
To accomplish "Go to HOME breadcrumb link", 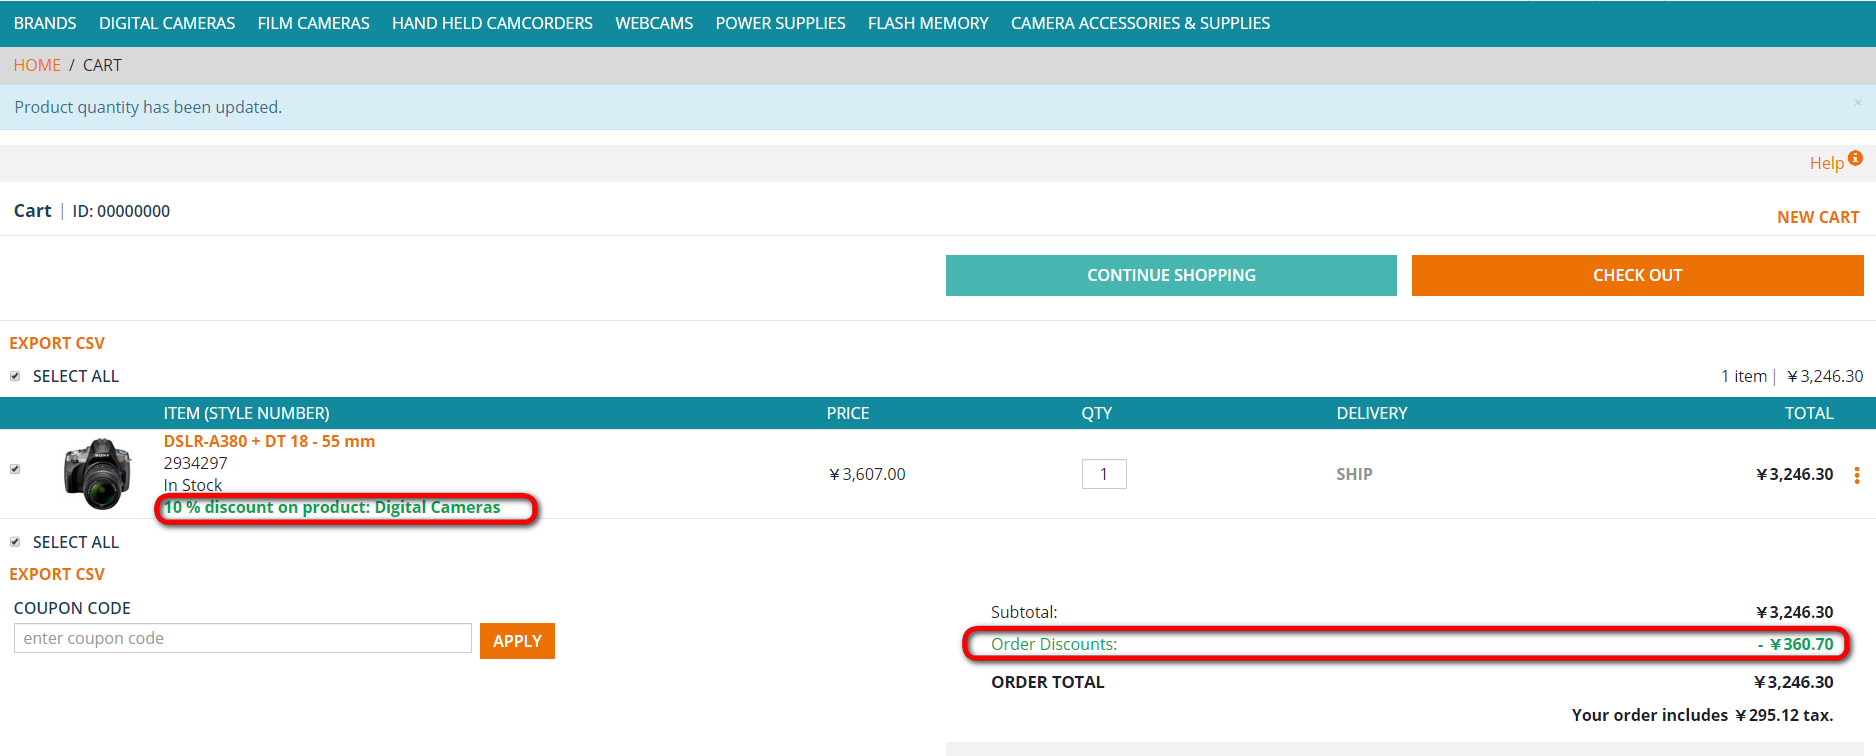I will click(37, 65).
